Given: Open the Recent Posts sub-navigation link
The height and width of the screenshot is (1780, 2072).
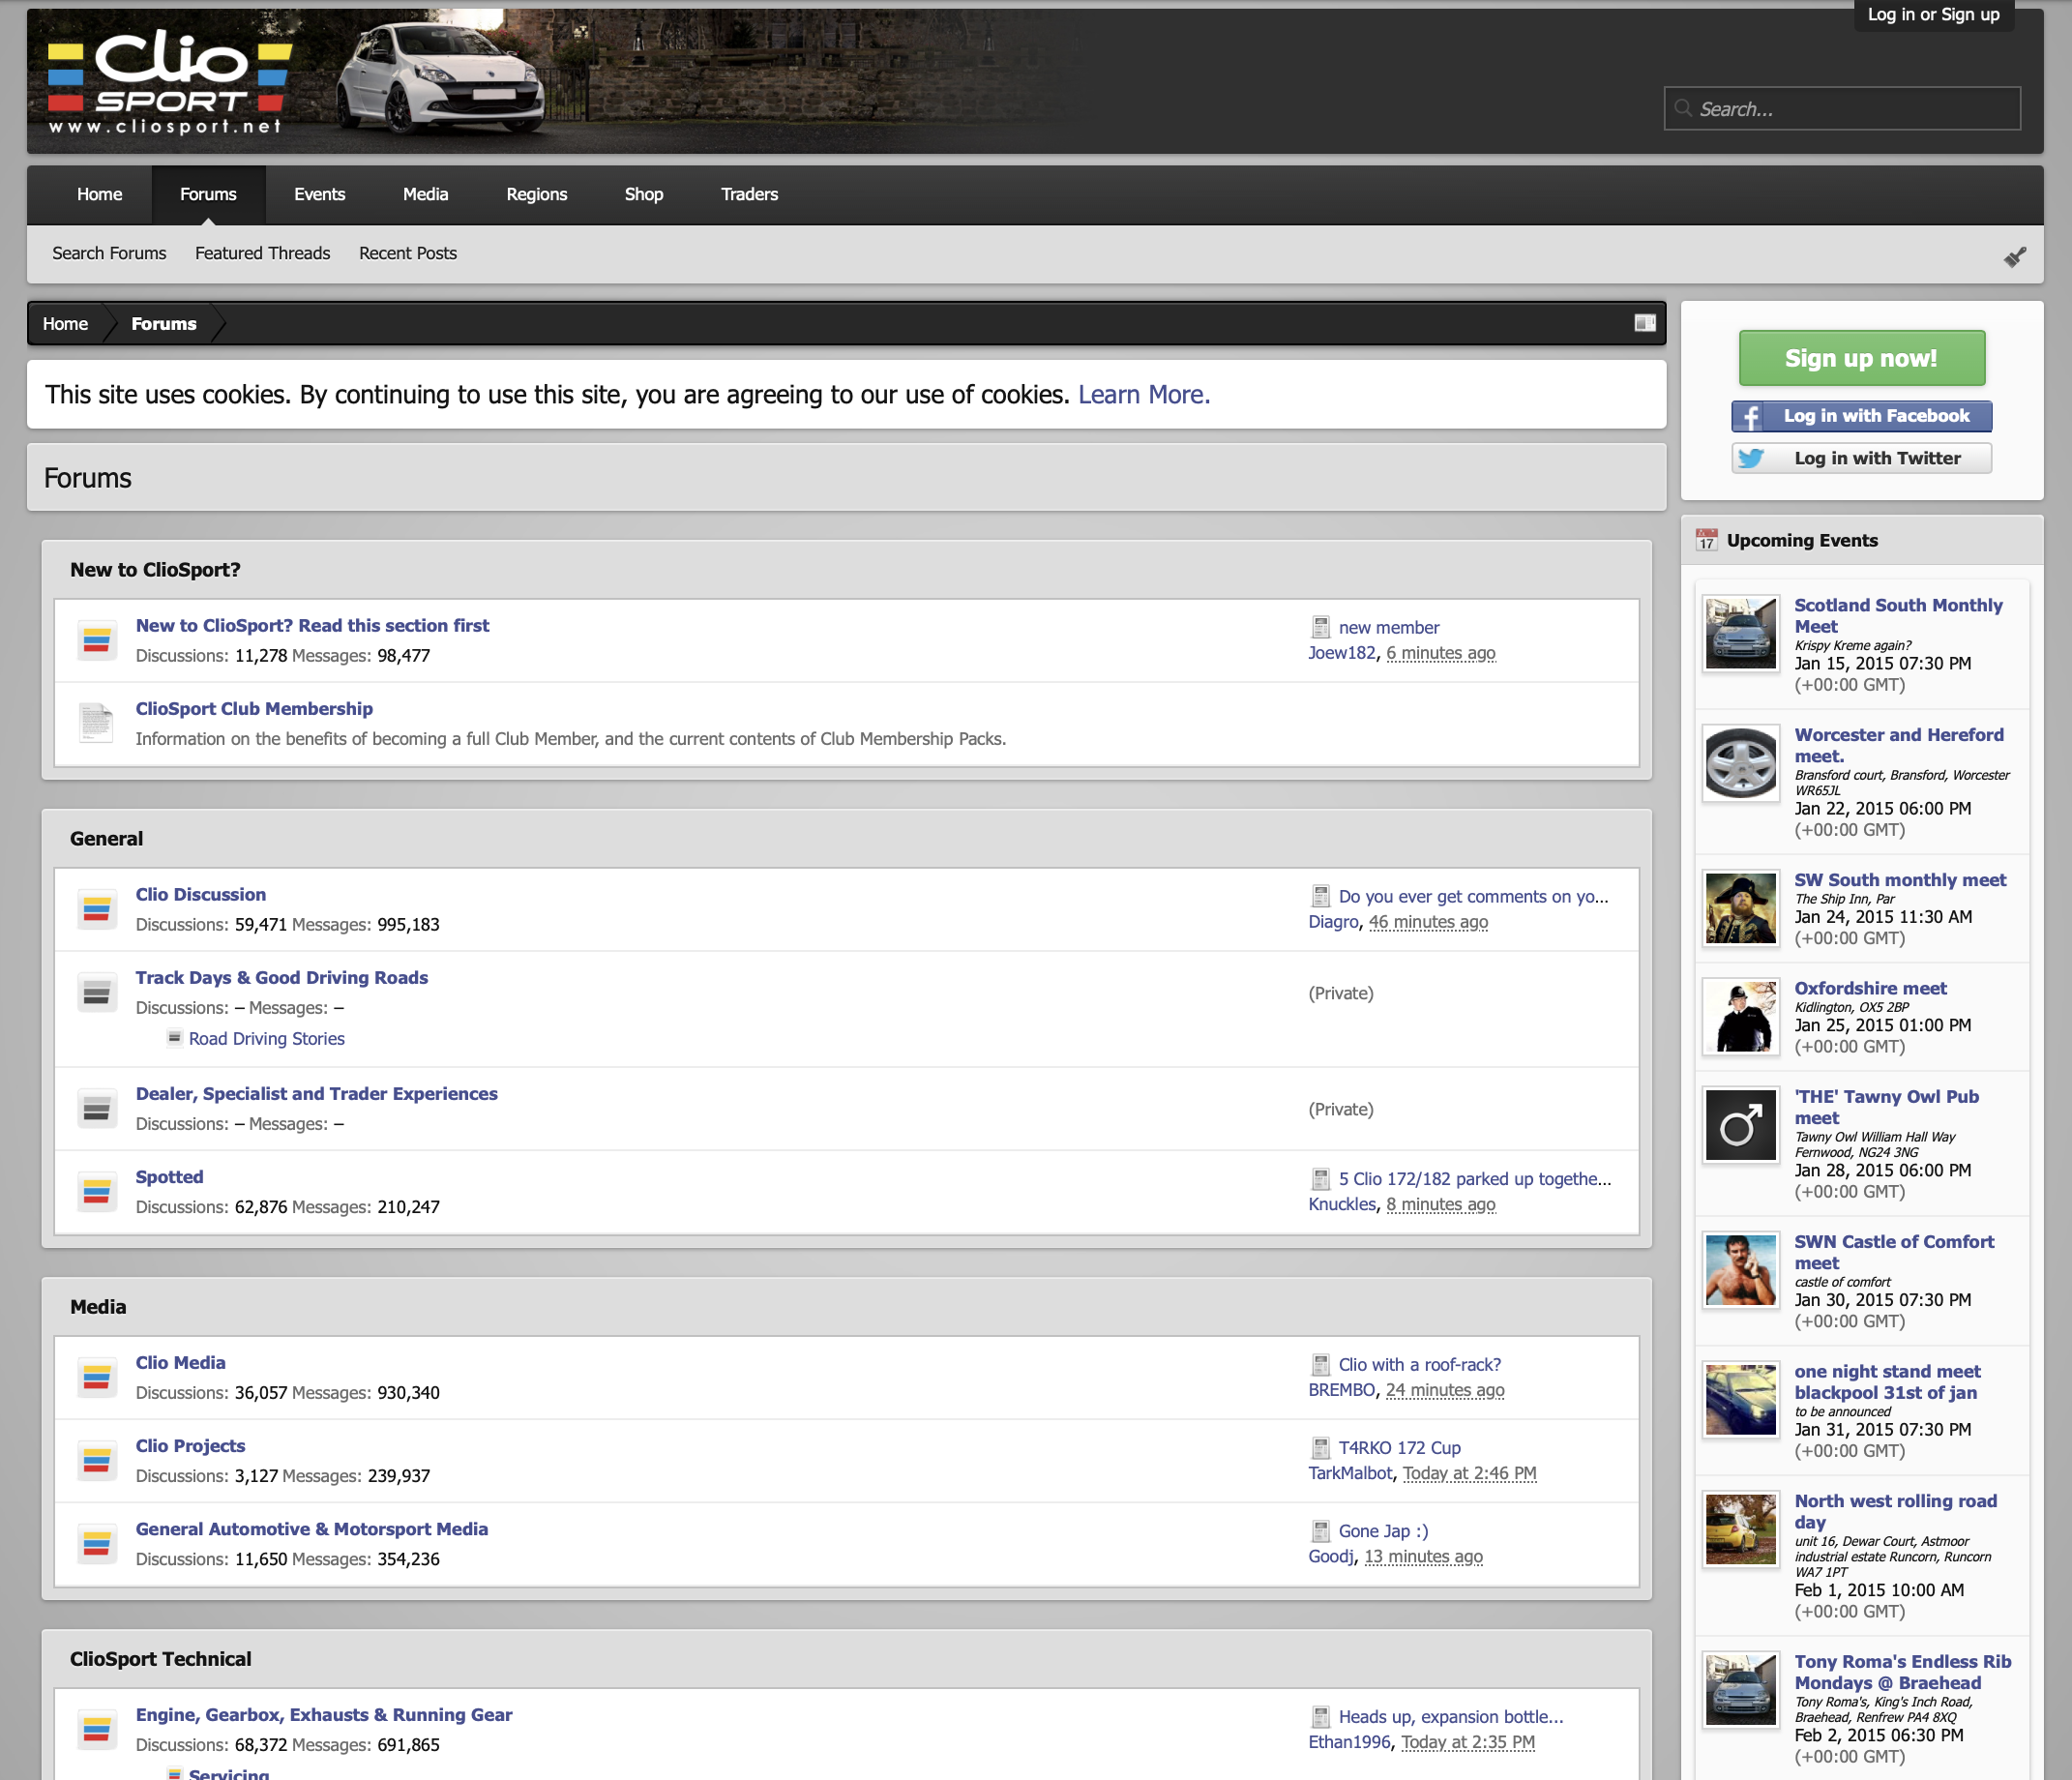Looking at the screenshot, I should pyautogui.click(x=407, y=253).
